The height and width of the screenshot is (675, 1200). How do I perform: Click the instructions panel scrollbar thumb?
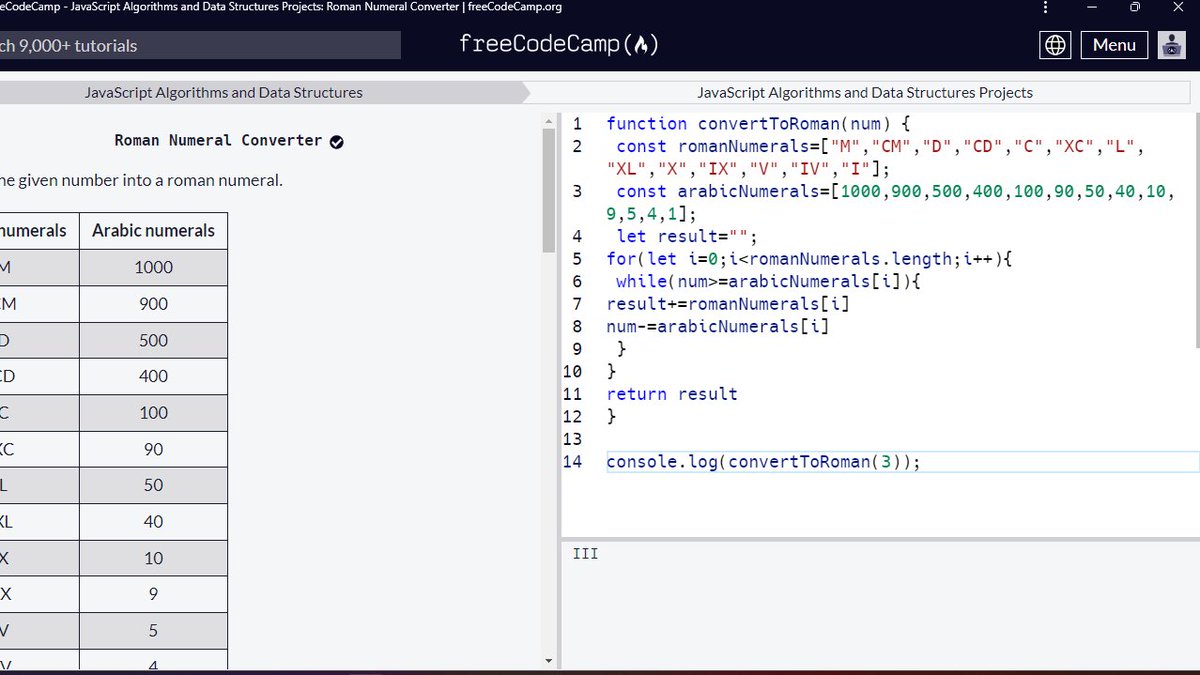point(548,190)
